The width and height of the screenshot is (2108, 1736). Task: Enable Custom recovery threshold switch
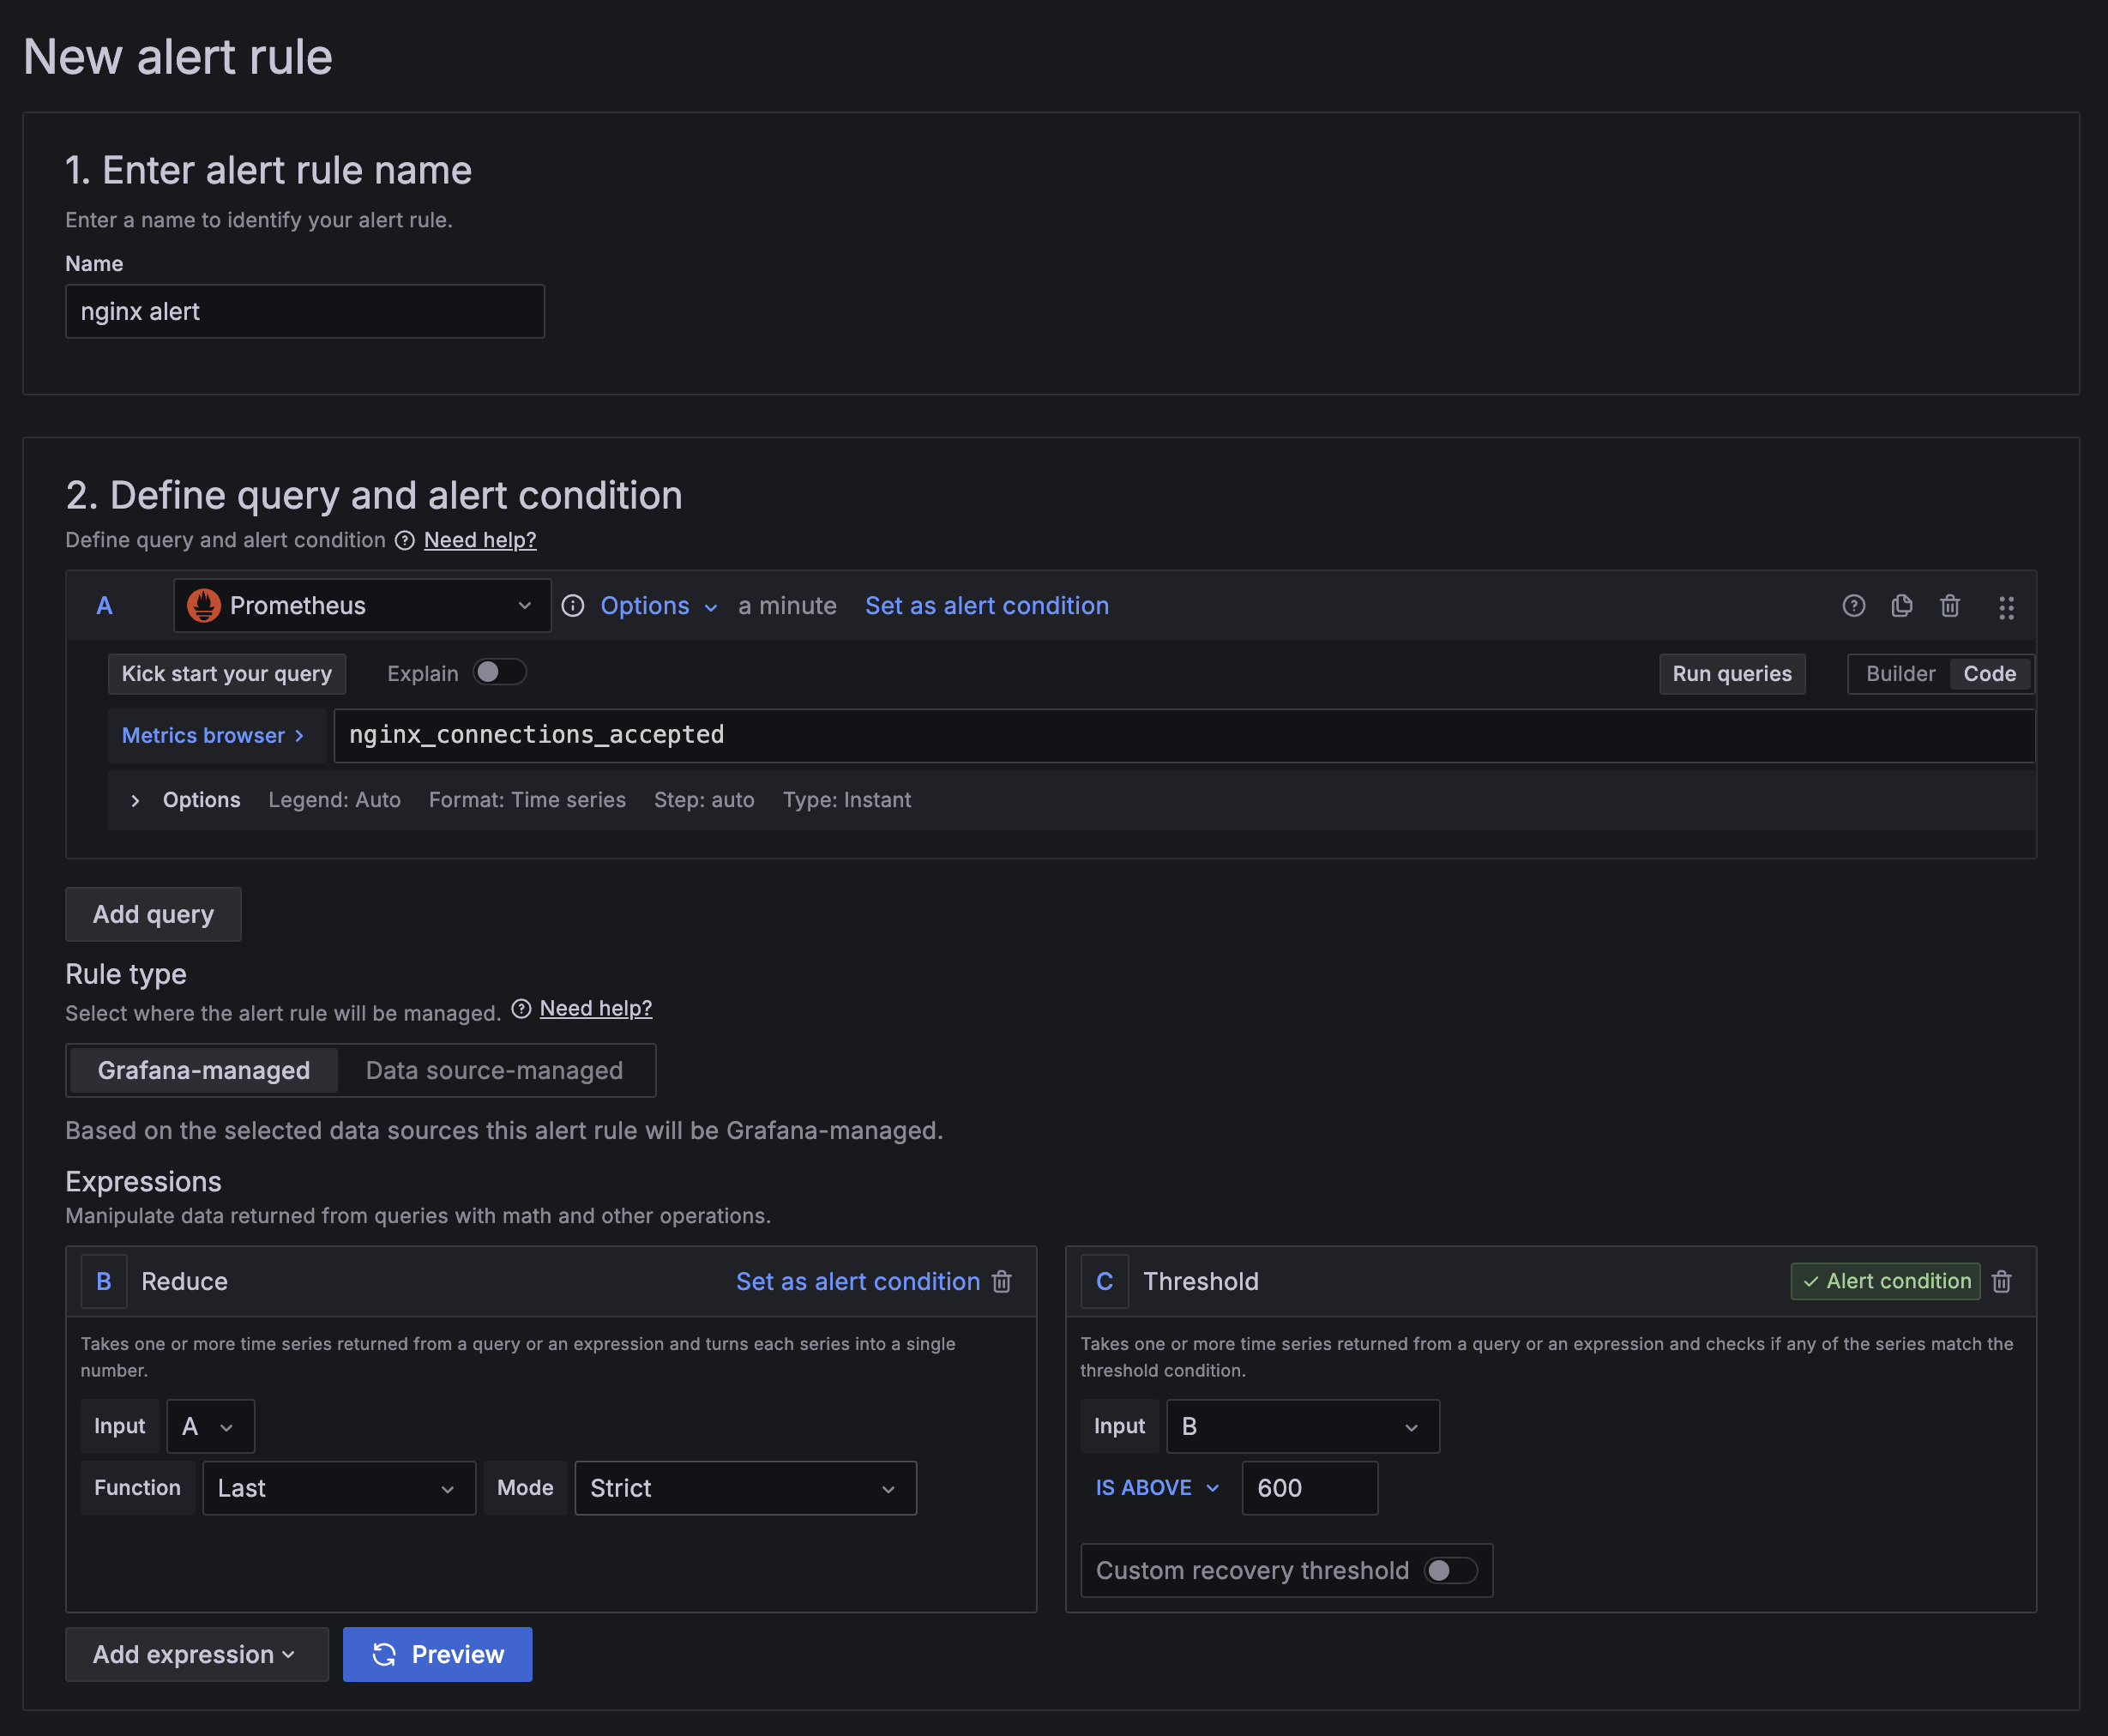click(x=1450, y=1570)
